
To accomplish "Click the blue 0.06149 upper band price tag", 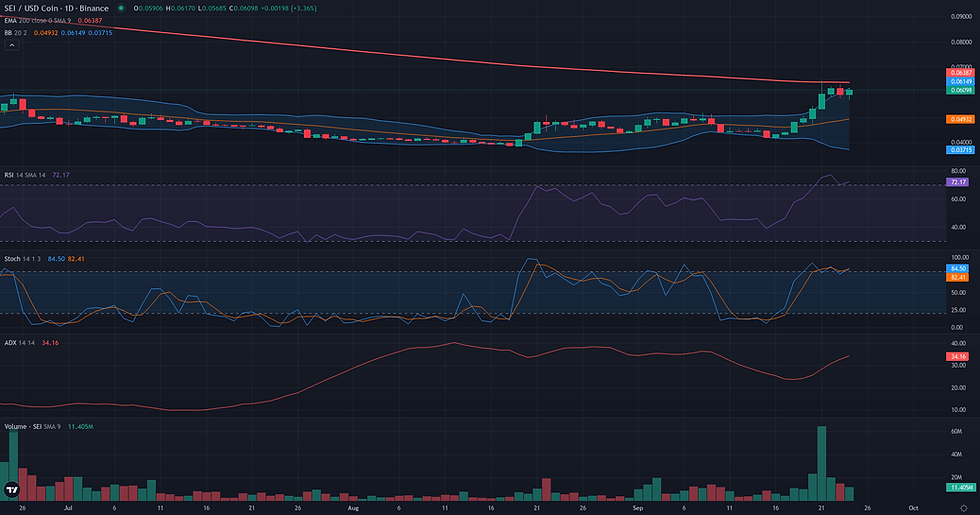I will pos(960,81).
